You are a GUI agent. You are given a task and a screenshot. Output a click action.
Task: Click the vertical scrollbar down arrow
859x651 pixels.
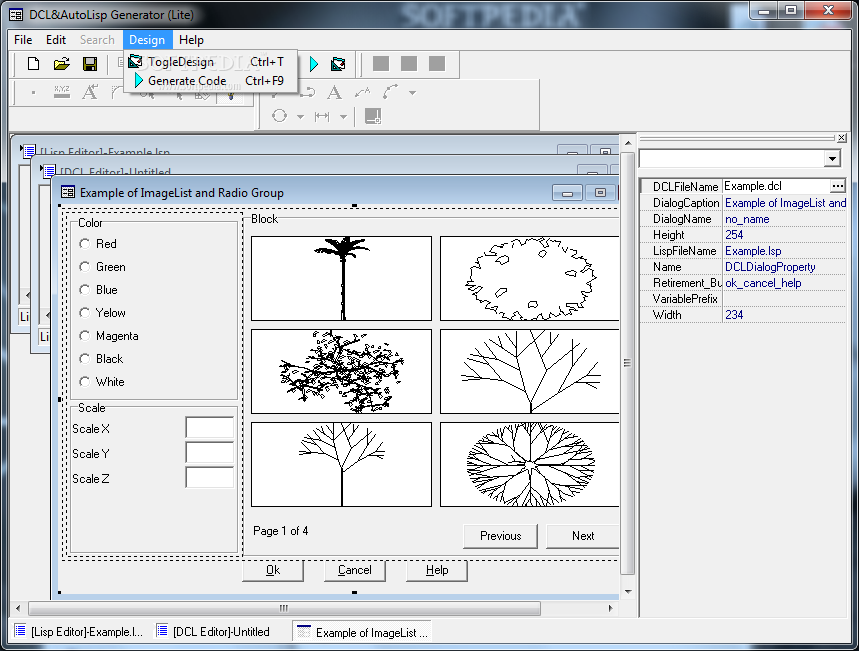click(628, 592)
